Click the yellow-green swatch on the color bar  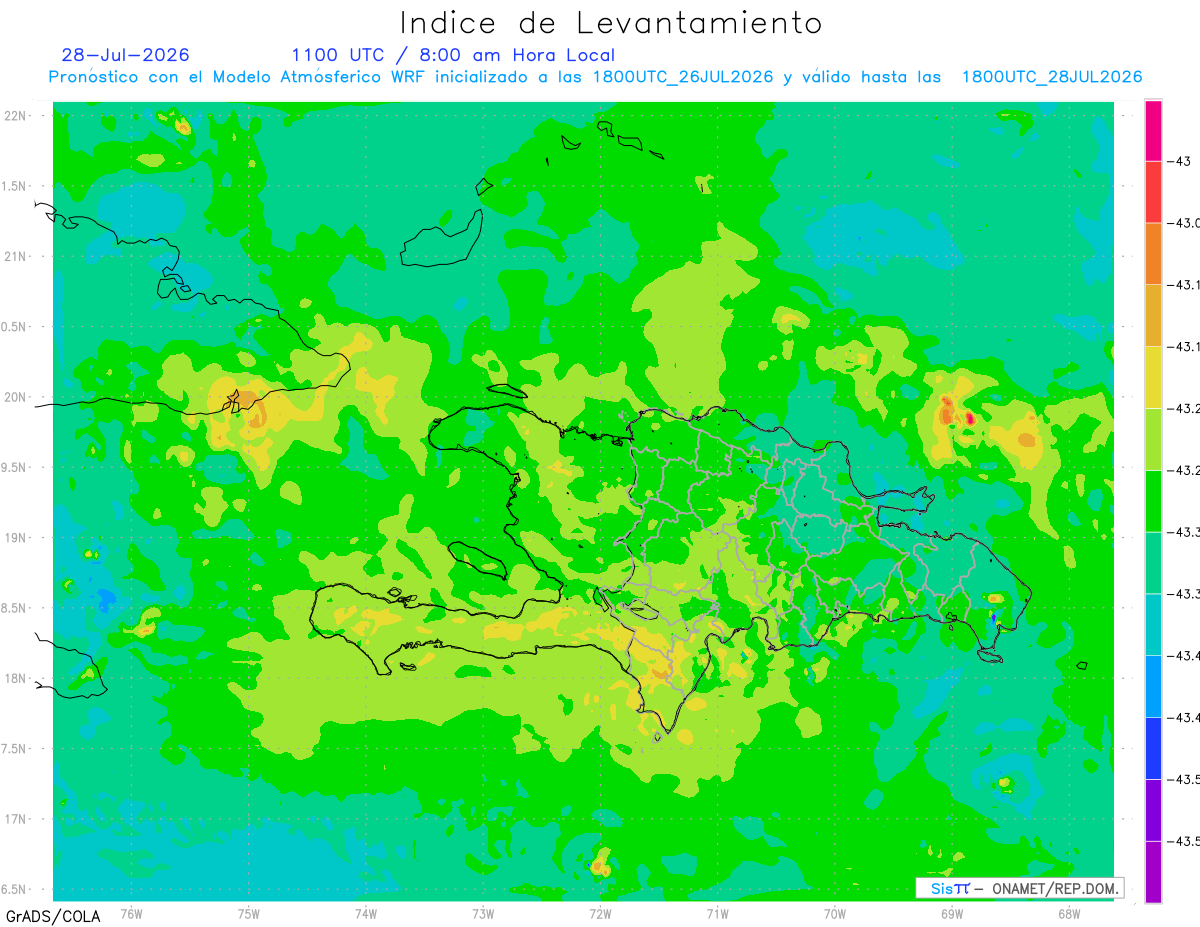point(1153,439)
